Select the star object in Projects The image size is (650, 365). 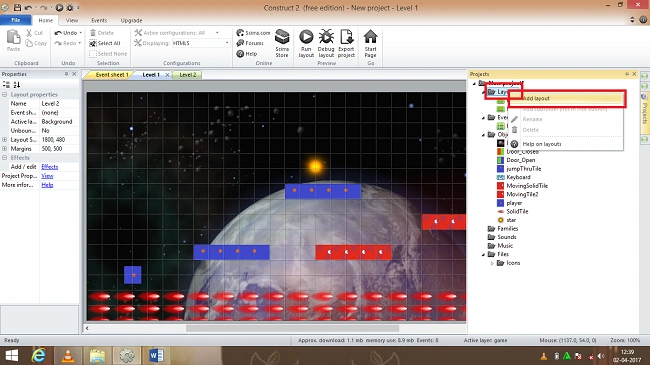[x=511, y=220]
